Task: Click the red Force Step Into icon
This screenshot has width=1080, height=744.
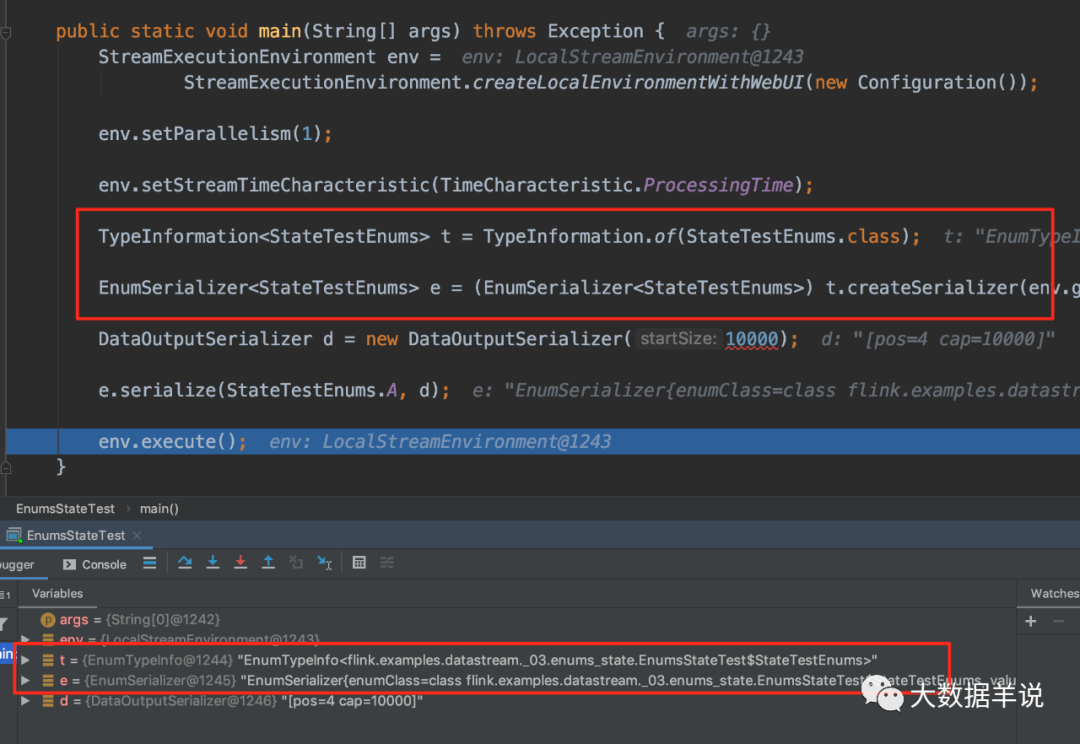Action: 240,563
